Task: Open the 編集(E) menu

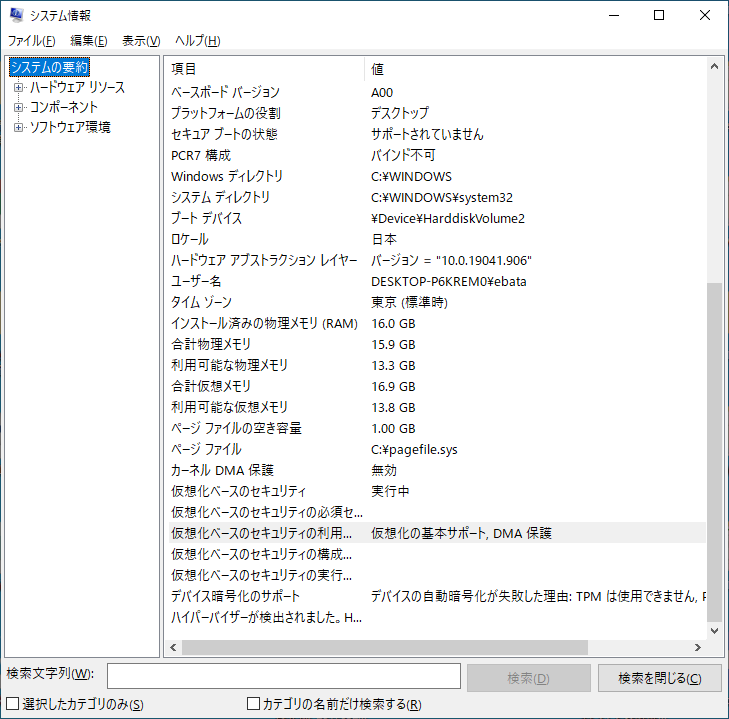Action: point(88,41)
